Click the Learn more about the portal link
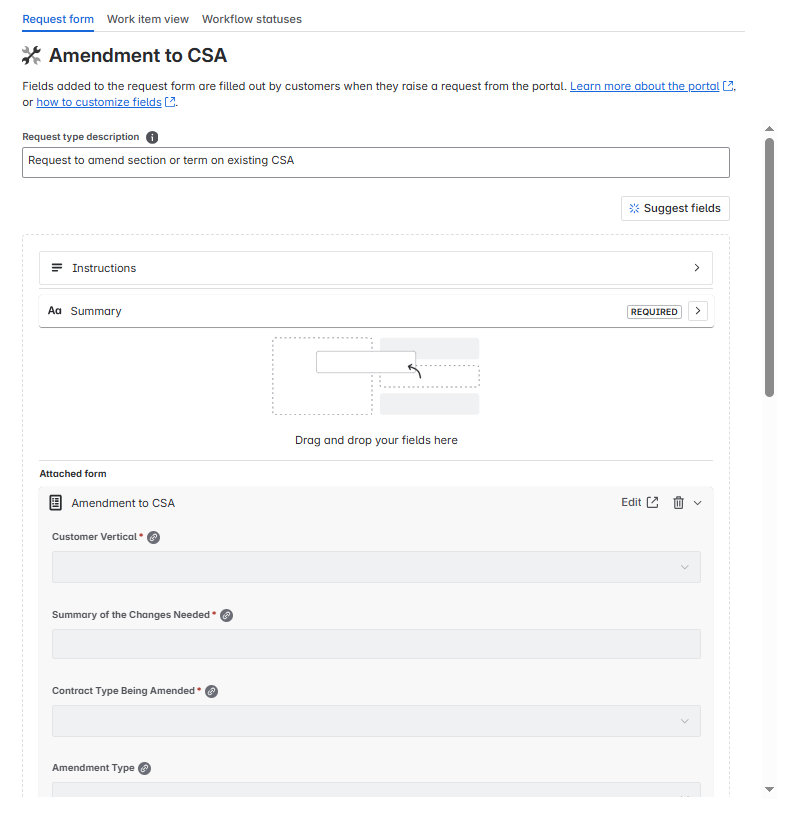The image size is (803, 813). coord(645,85)
